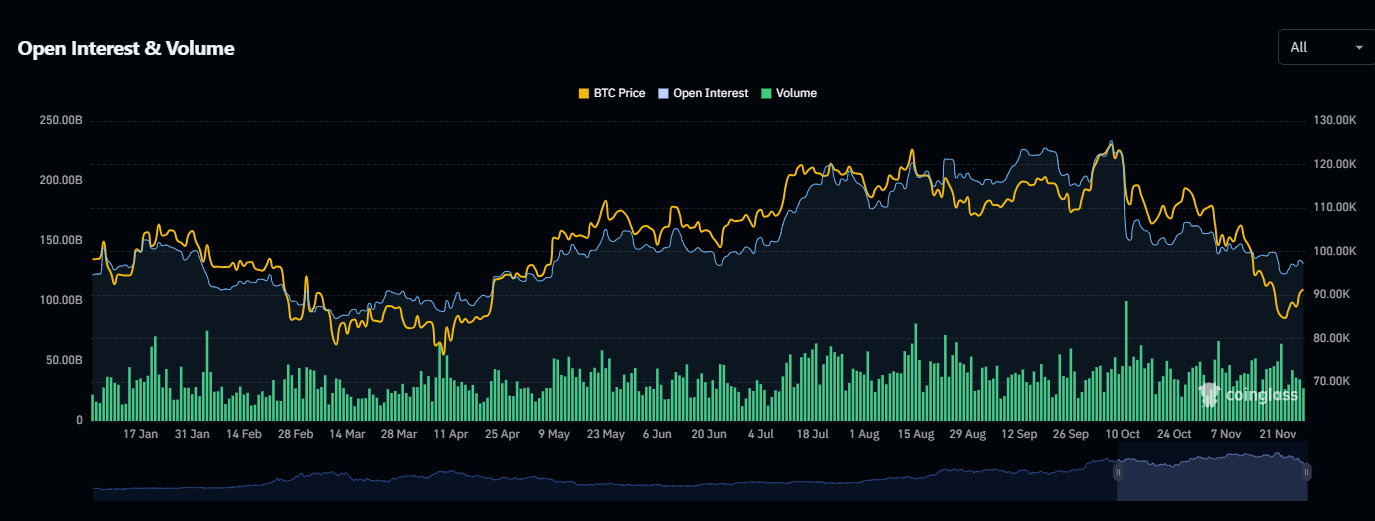Click the left handle of range slider

[1118, 472]
